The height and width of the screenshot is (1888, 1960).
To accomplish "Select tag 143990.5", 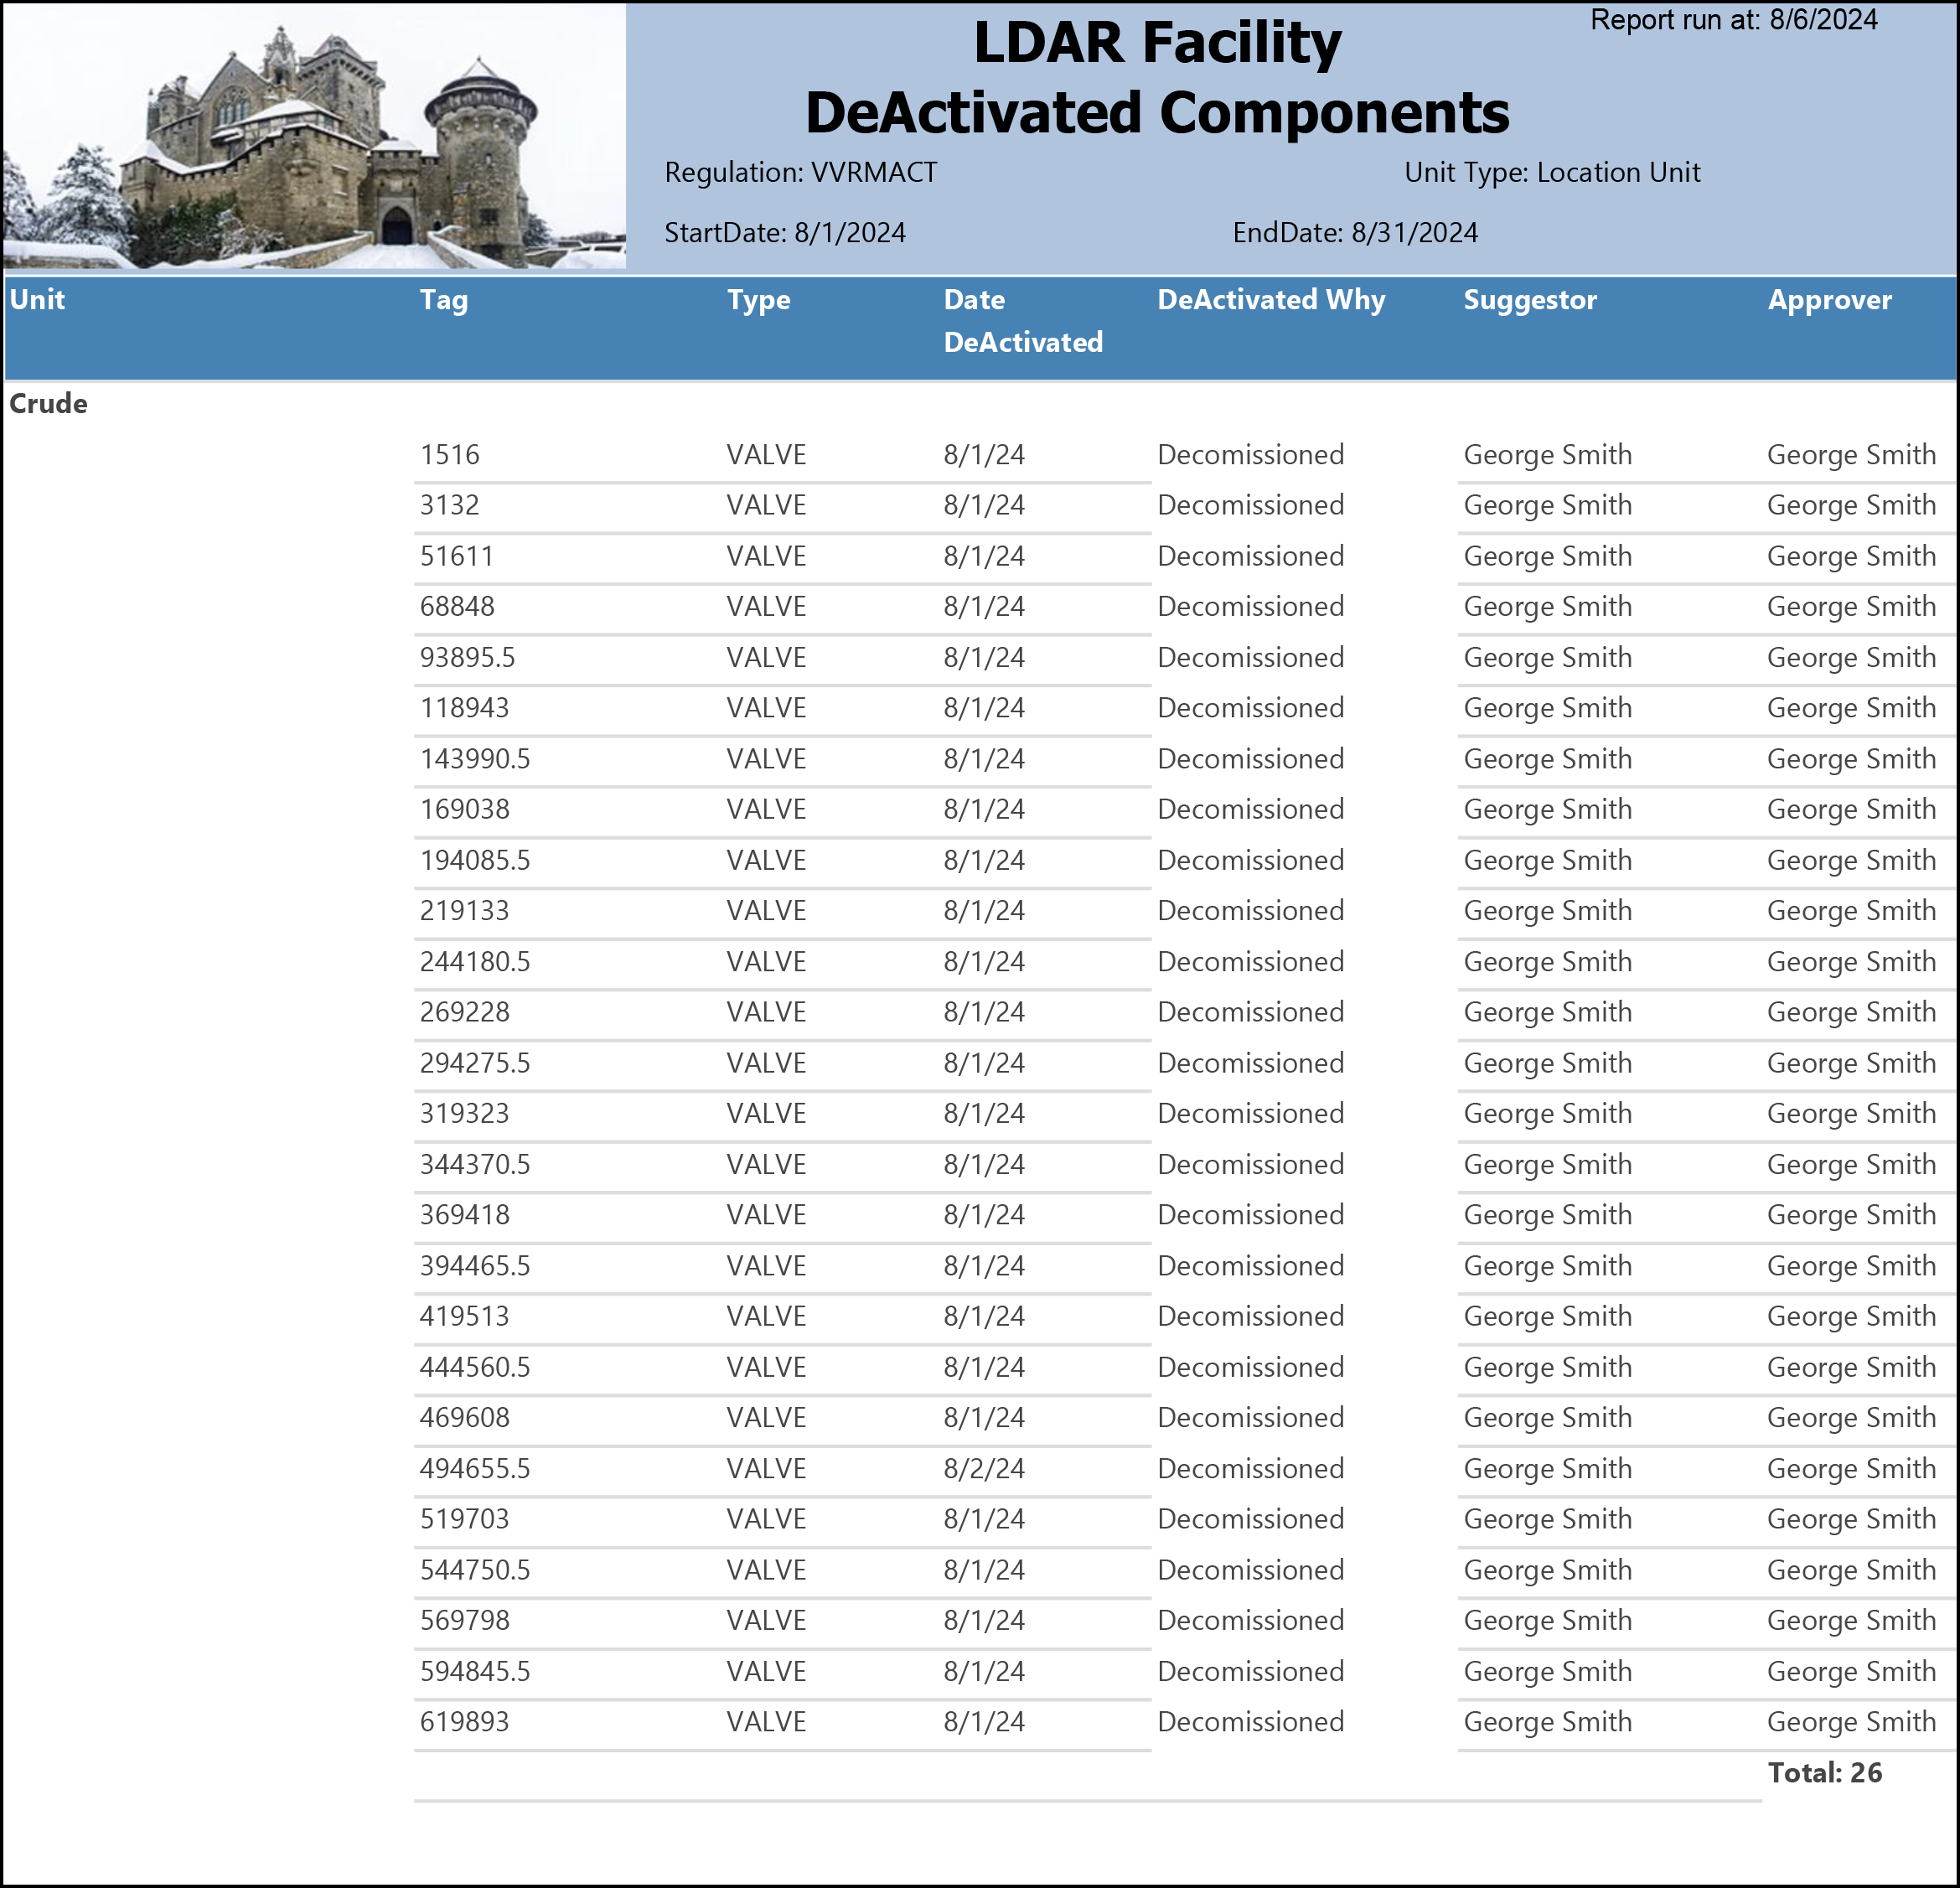I will (475, 759).
